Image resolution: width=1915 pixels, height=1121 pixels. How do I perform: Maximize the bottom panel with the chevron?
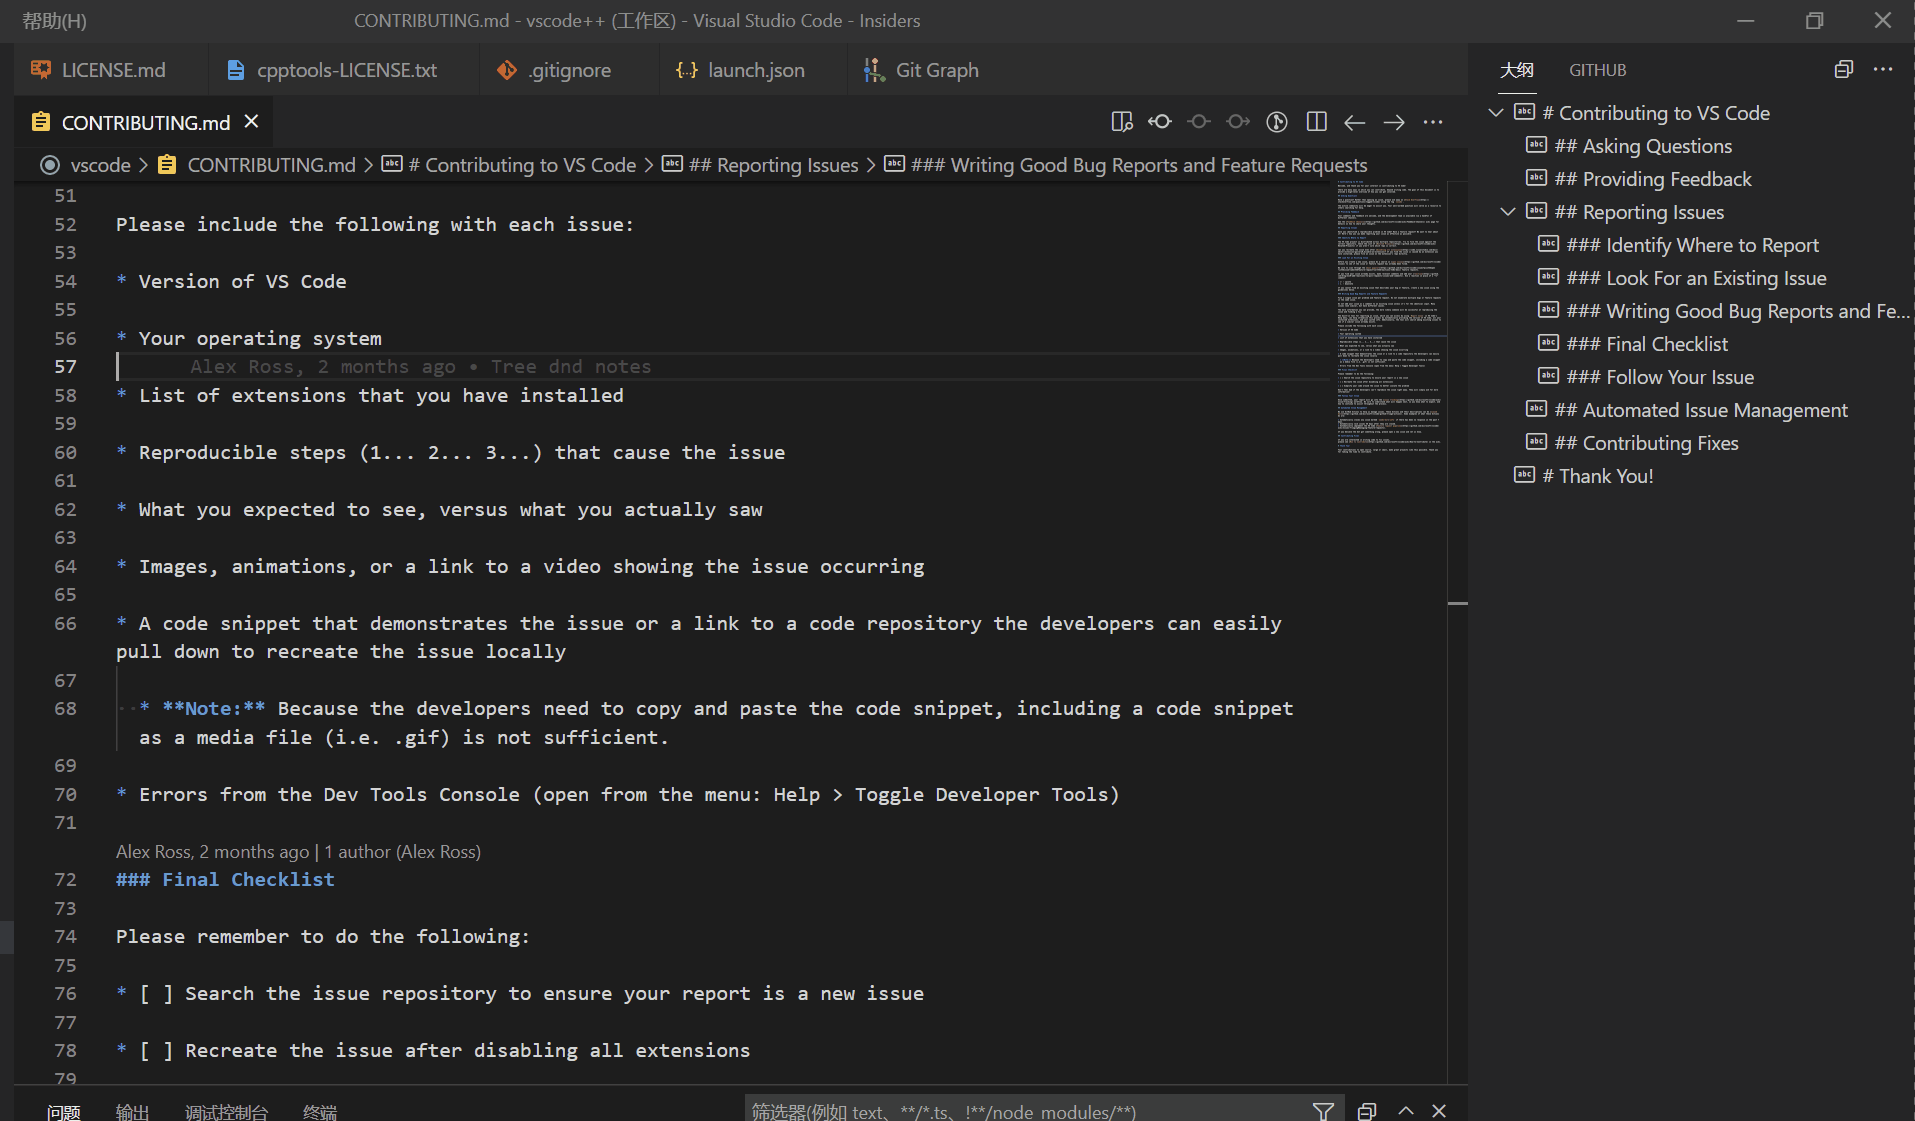(1406, 1111)
